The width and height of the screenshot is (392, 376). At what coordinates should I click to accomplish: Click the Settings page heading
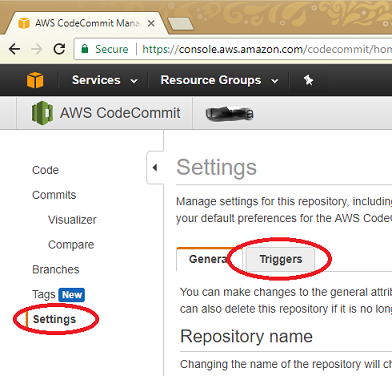click(216, 167)
